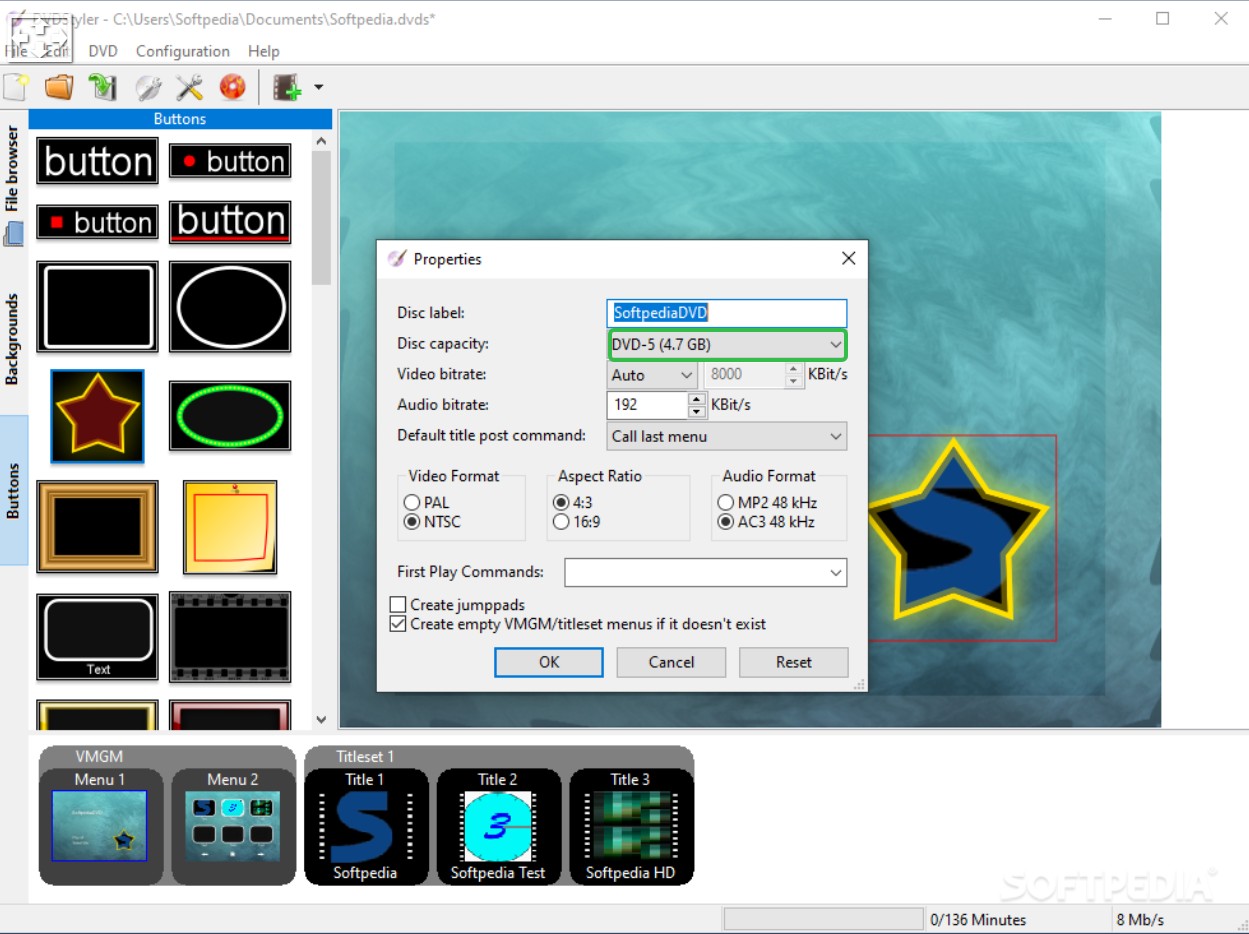Open the Video bitrate Auto dropdown
The image size is (1249, 934).
click(652, 375)
